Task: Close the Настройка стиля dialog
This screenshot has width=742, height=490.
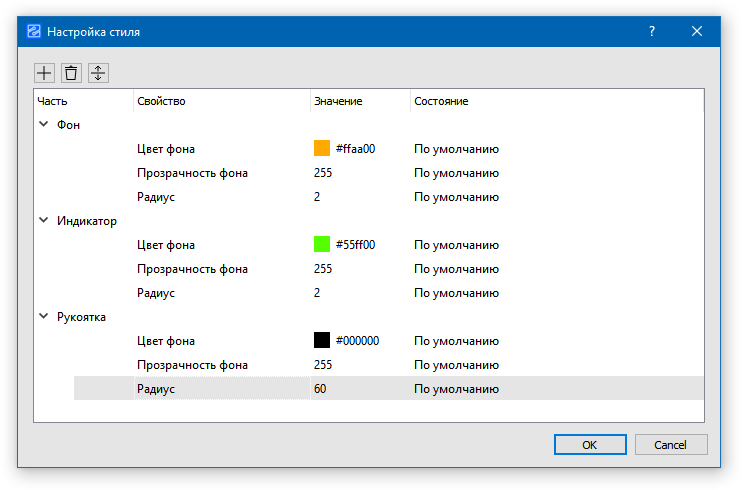Action: [x=697, y=31]
